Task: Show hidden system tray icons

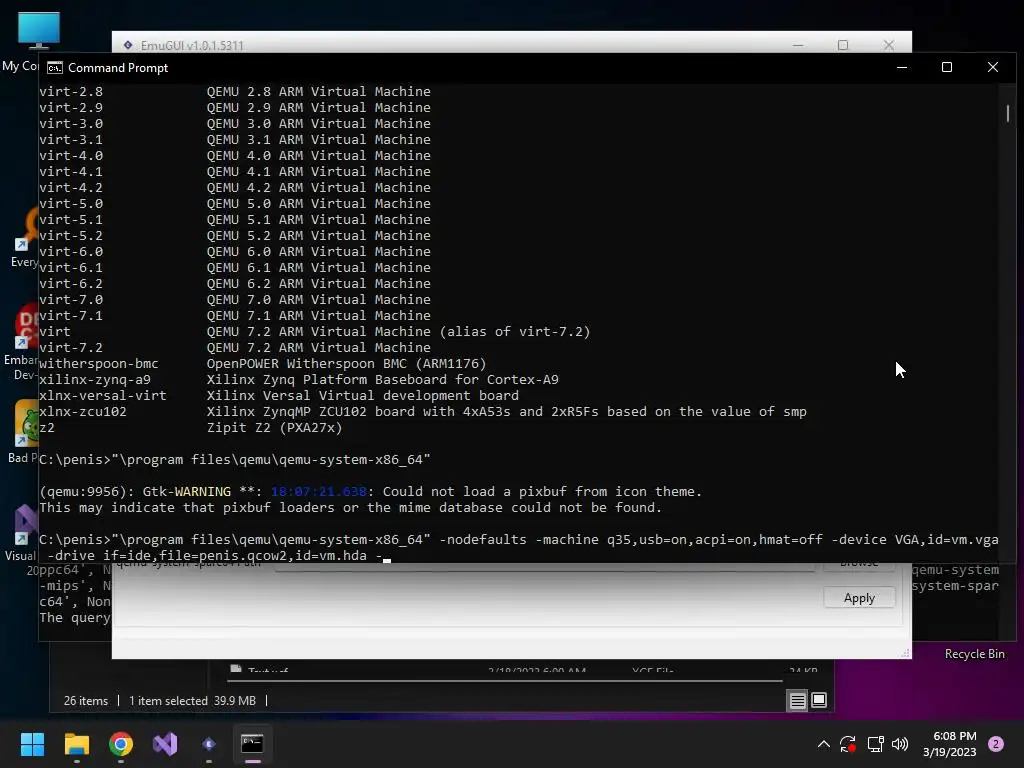Action: coord(824,744)
